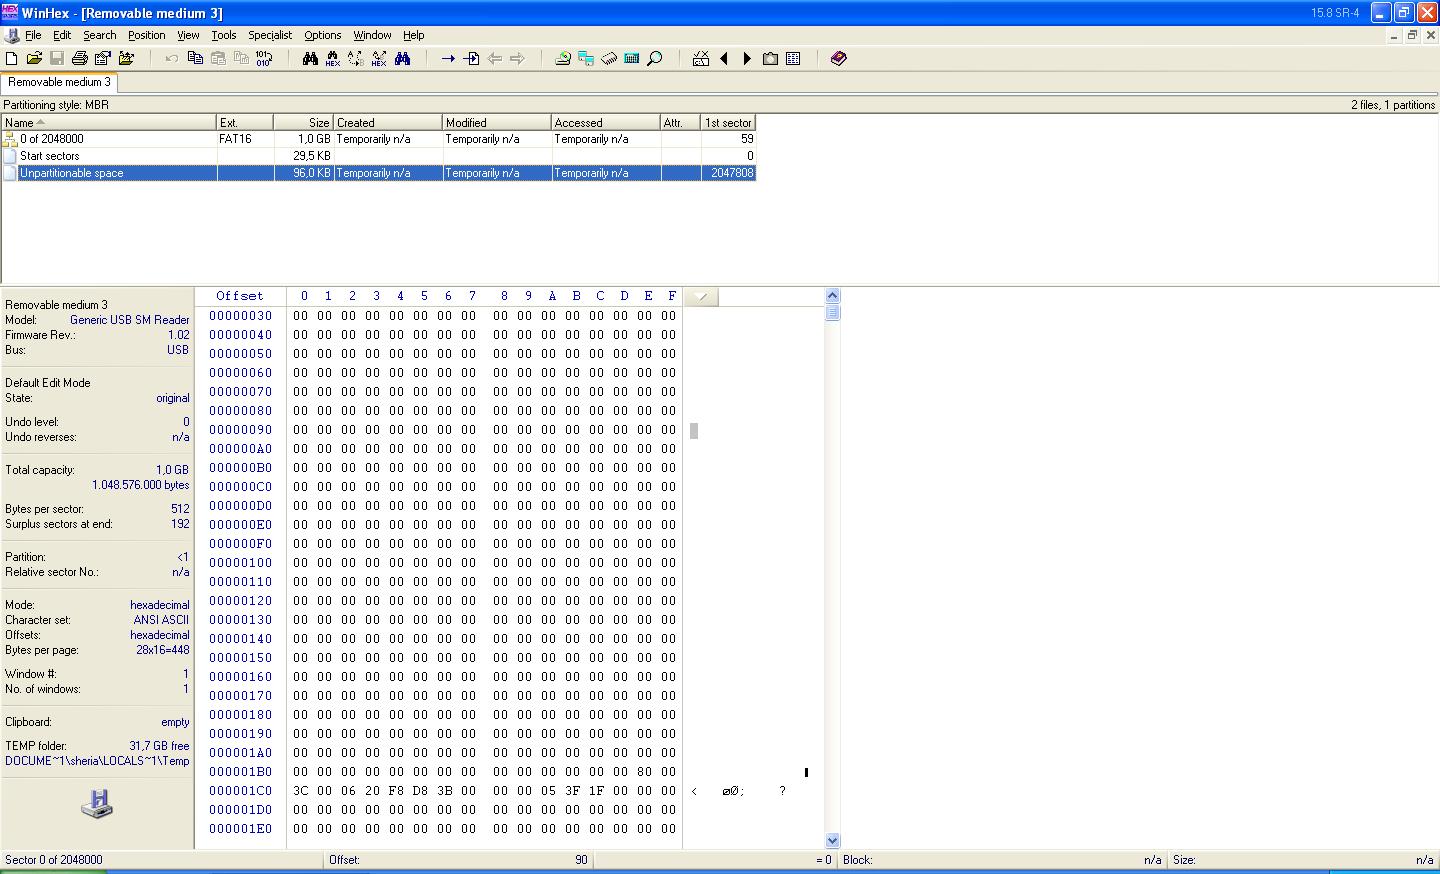1440x874 pixels.
Task: Click the Save floppy disk icon
Action: (57, 59)
